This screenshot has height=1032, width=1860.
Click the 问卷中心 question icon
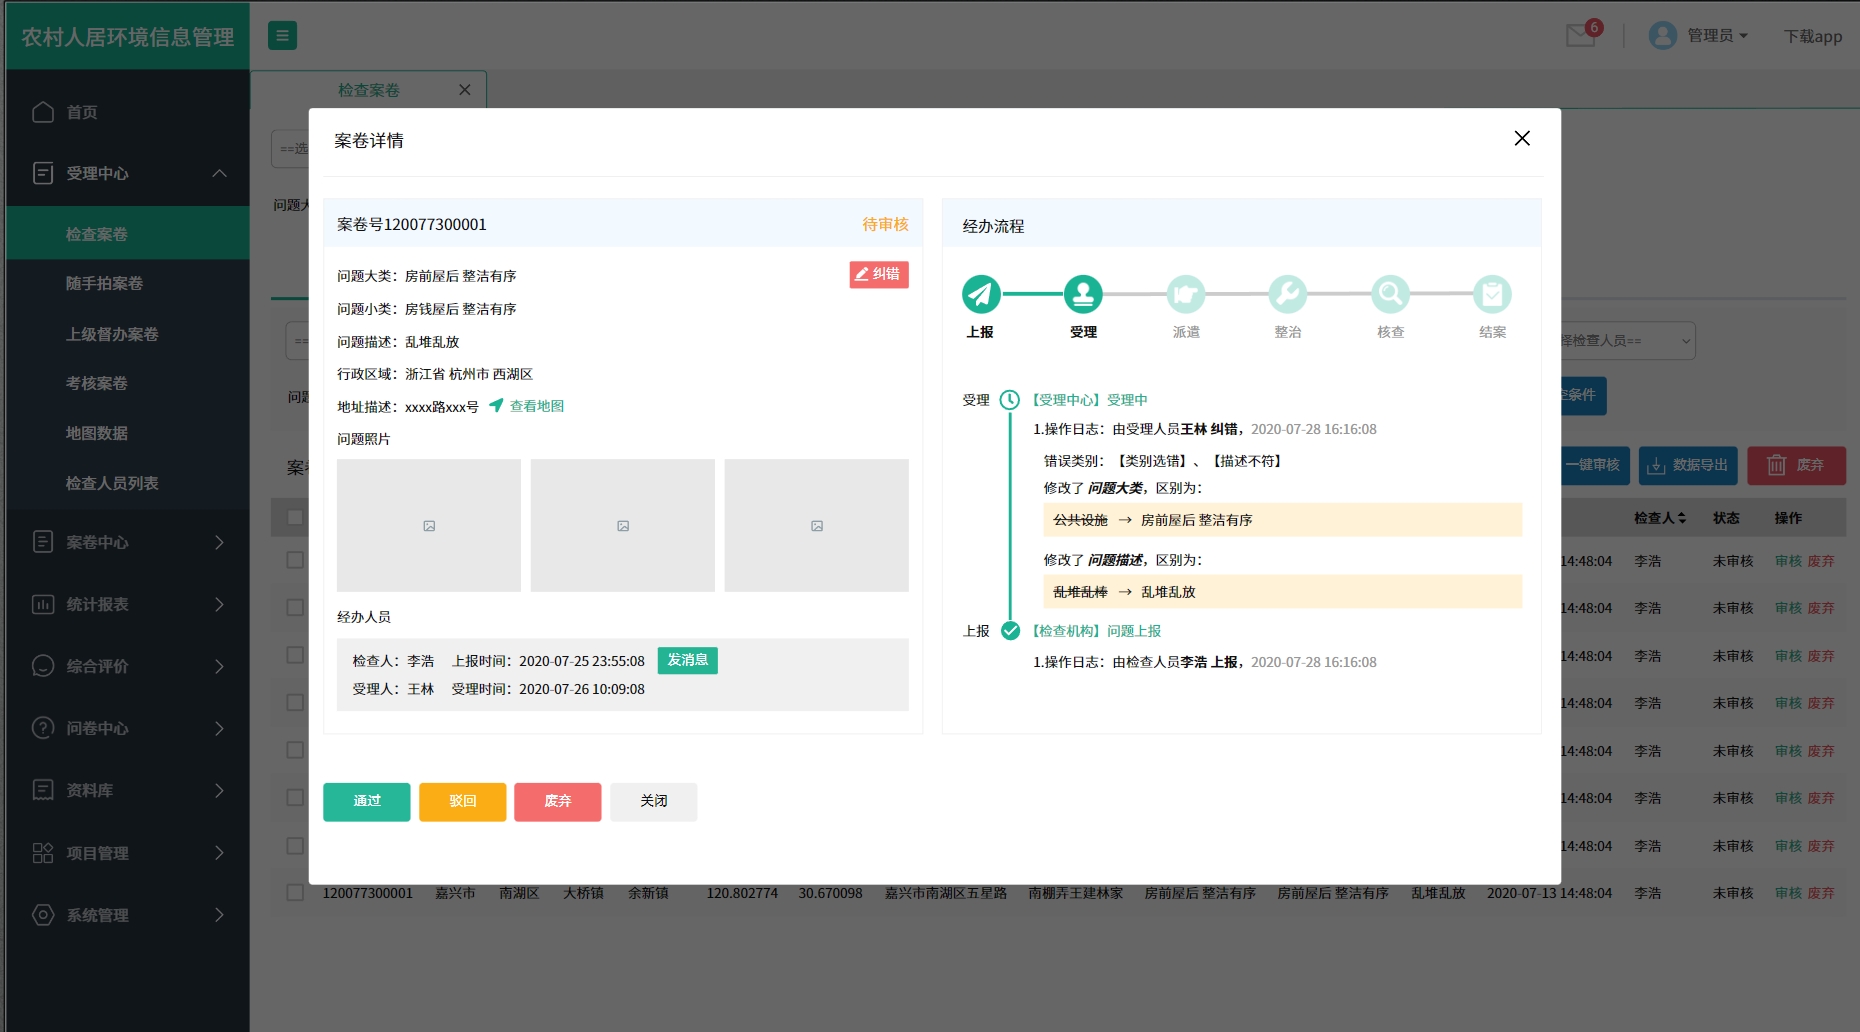pyautogui.click(x=43, y=728)
